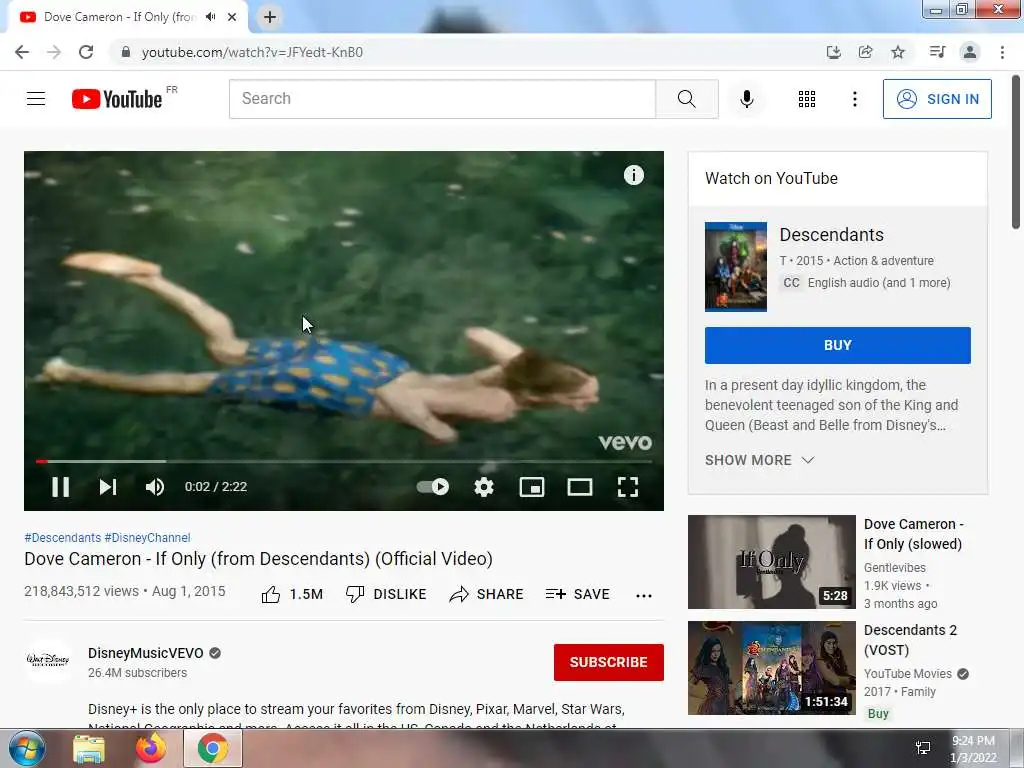
Task: Play If Only (slowed) thumbnail
Action: (772, 562)
